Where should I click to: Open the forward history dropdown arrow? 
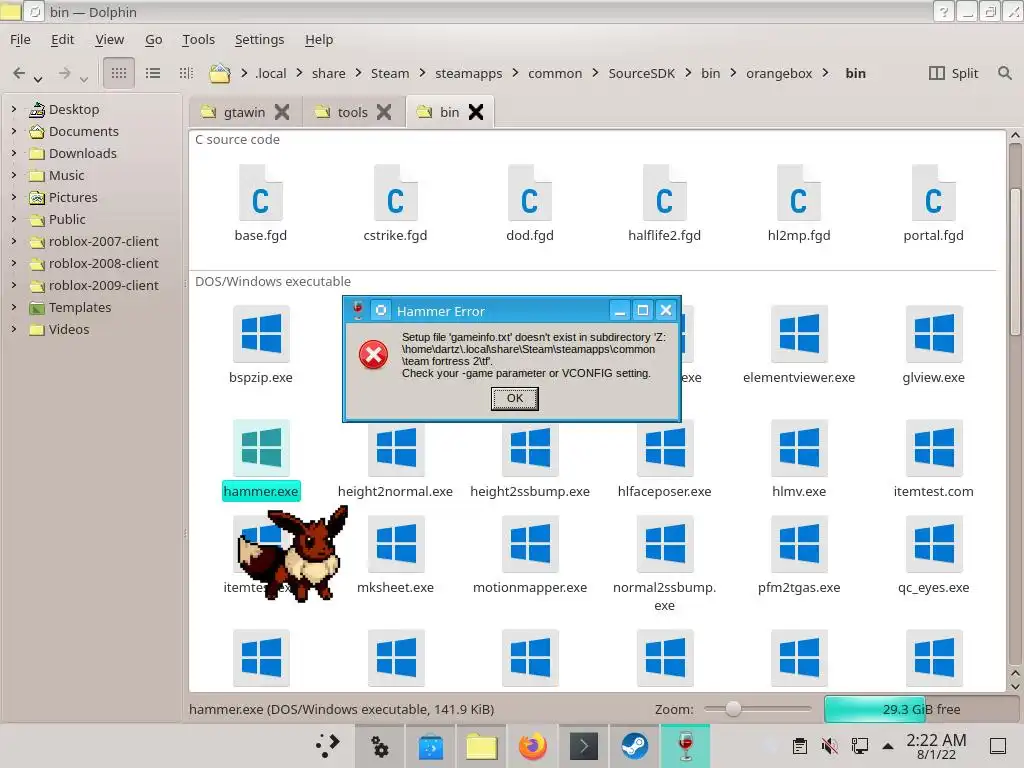84,78
